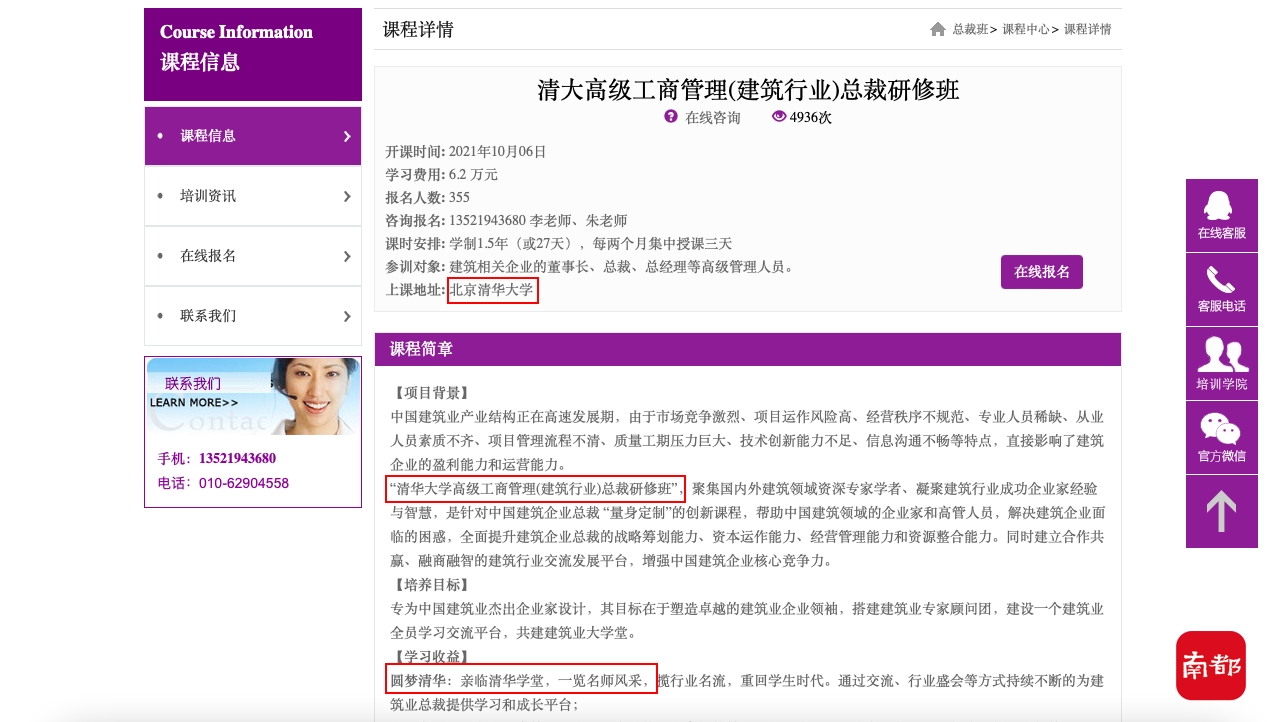Go to 总裁班 in the breadcrumb
This screenshot has height=722, width=1279.
pos(970,29)
